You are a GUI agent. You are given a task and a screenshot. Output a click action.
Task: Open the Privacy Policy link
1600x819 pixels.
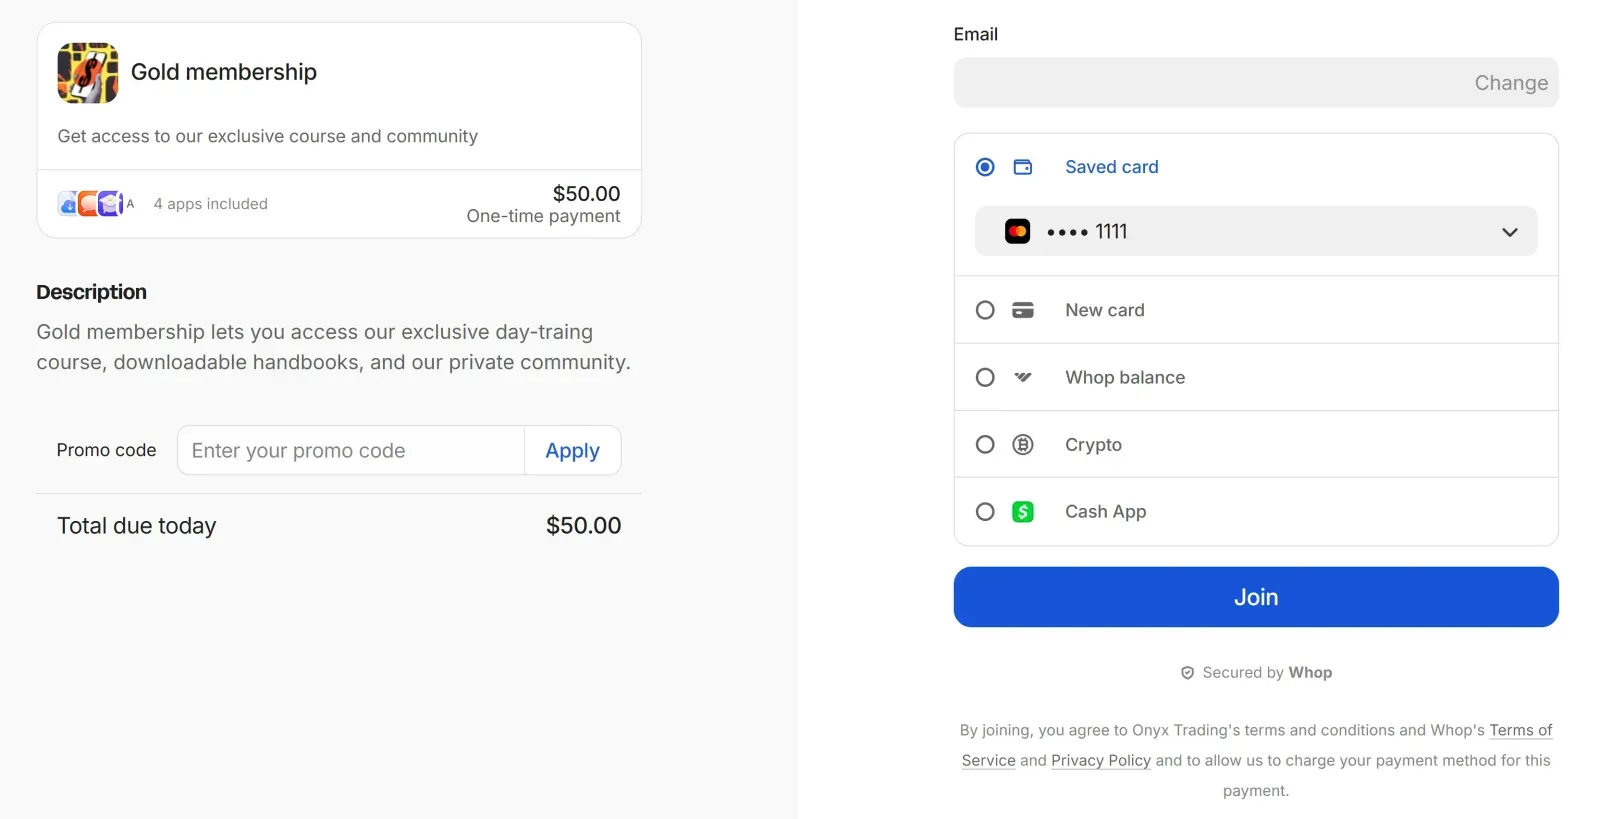(x=1100, y=761)
